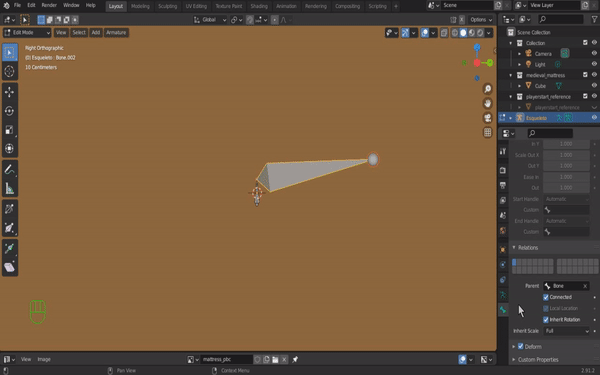Clear the Parent Bone field with X
This screenshot has width=600, height=375.
pos(585,286)
